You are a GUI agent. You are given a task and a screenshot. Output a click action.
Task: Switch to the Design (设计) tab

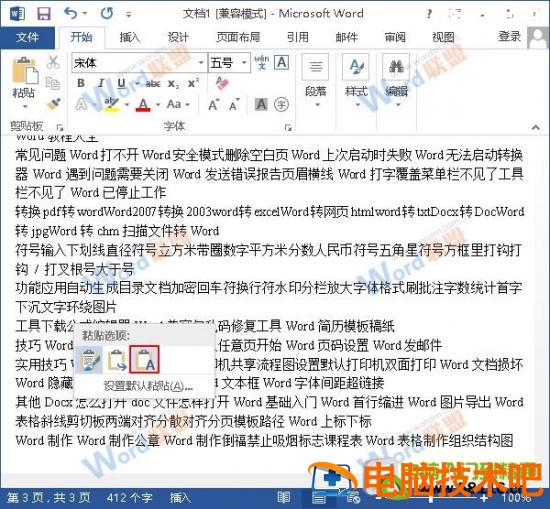178,37
